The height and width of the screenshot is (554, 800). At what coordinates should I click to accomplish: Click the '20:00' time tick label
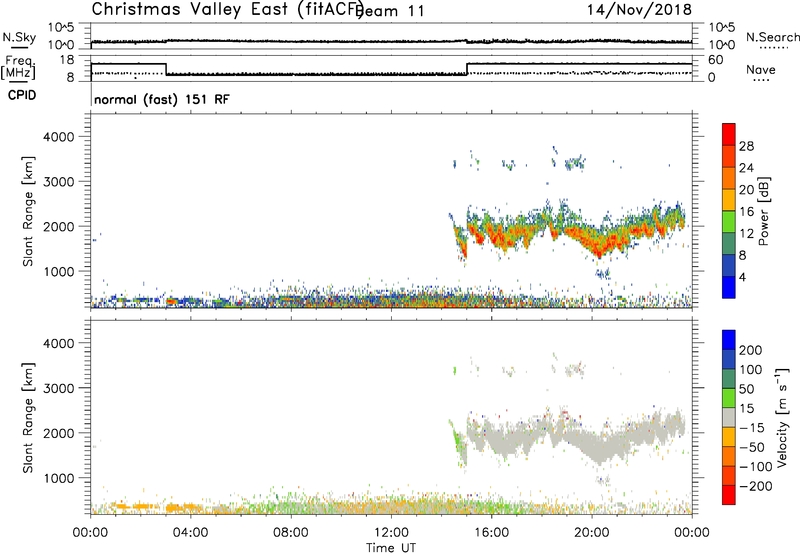591,533
